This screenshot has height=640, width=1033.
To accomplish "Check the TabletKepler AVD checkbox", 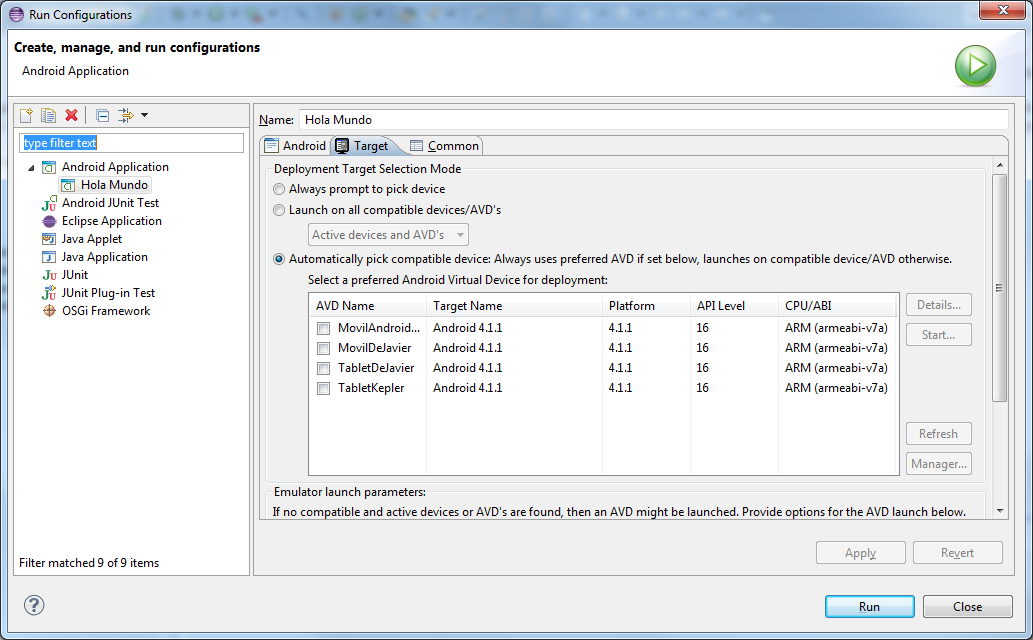I will point(323,388).
